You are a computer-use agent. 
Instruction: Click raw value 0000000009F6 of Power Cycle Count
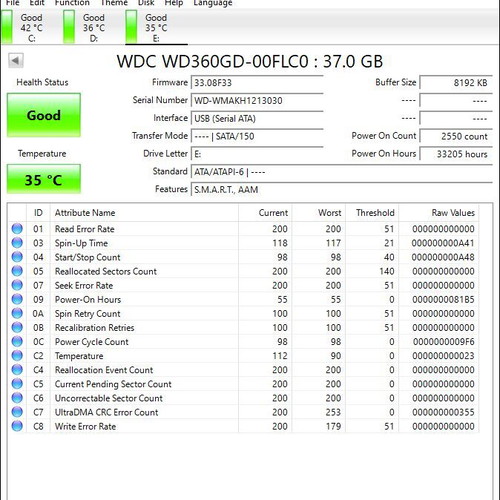tap(443, 342)
